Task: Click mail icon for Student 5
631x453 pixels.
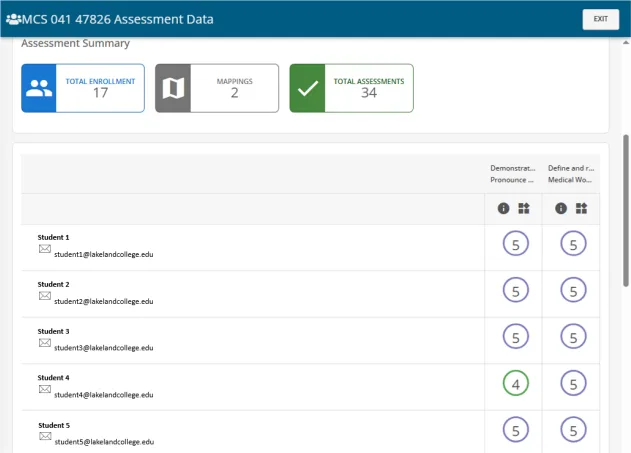Action: click(45, 436)
